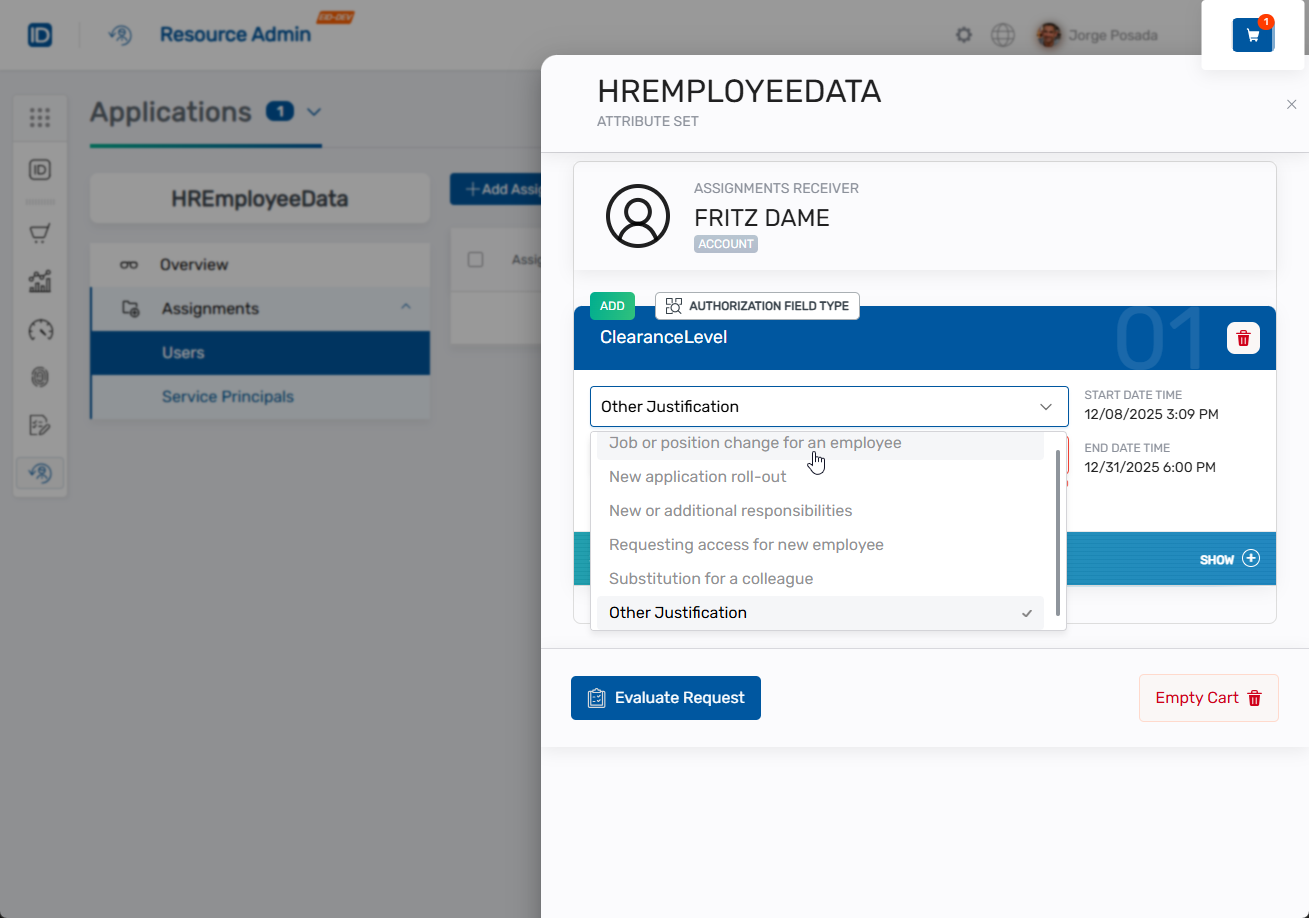Screen dimensions: 1309x918
Task: Open the Other Justification dropdown box
Action: click(828, 407)
